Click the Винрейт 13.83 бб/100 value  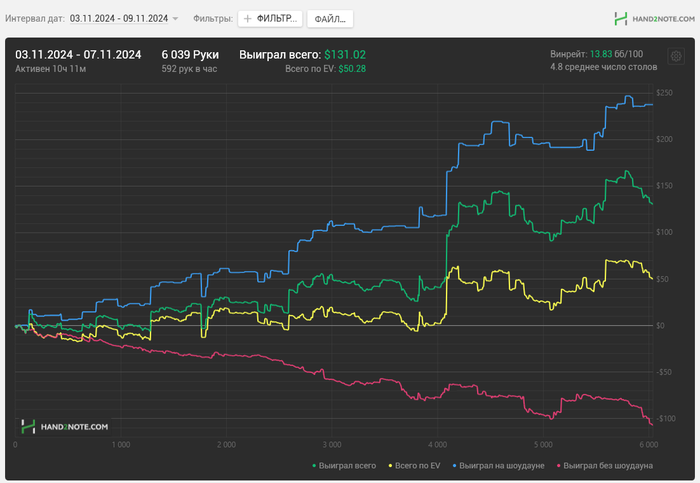pos(596,54)
